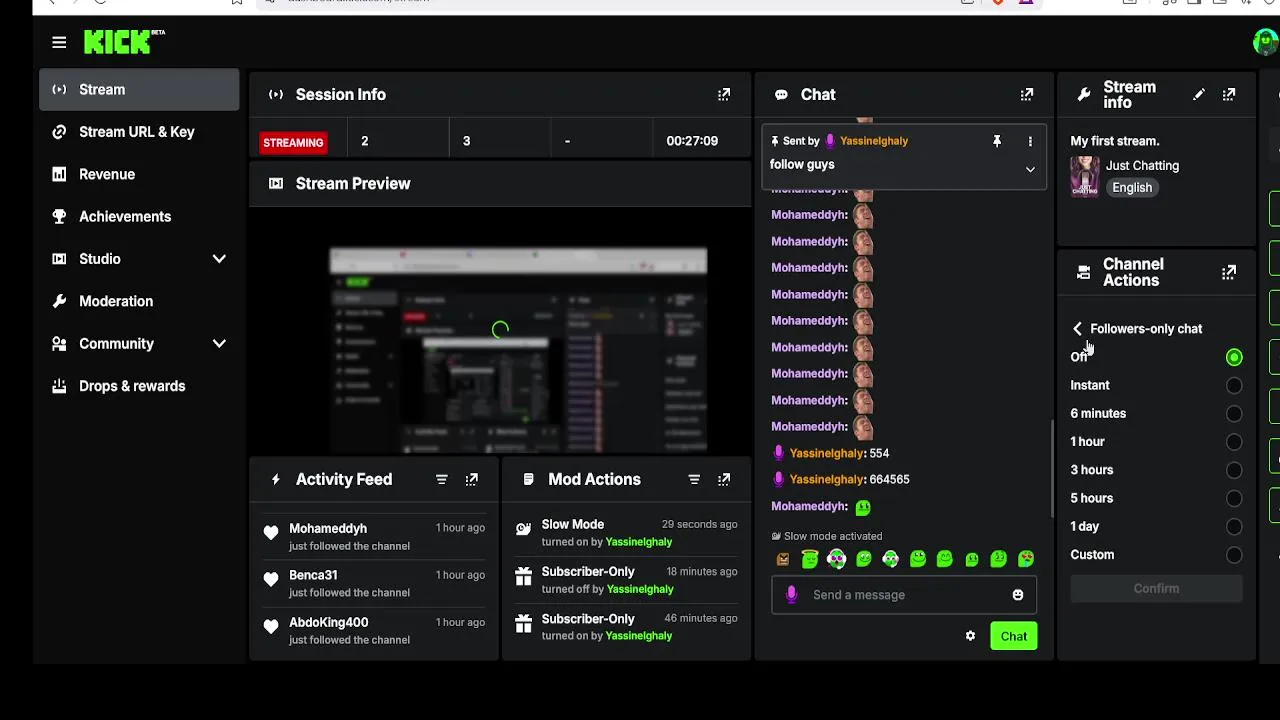The height and width of the screenshot is (720, 1280).
Task: Click the Just Chatting category thumbnail
Action: [x=1085, y=177]
